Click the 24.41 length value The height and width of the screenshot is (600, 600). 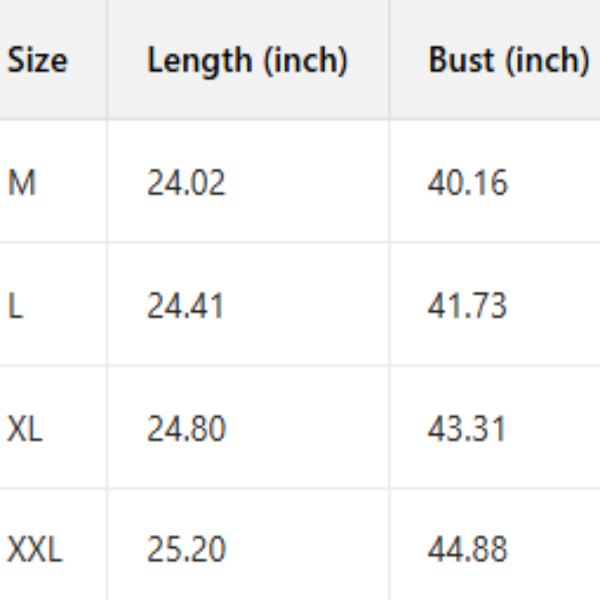pos(186,306)
